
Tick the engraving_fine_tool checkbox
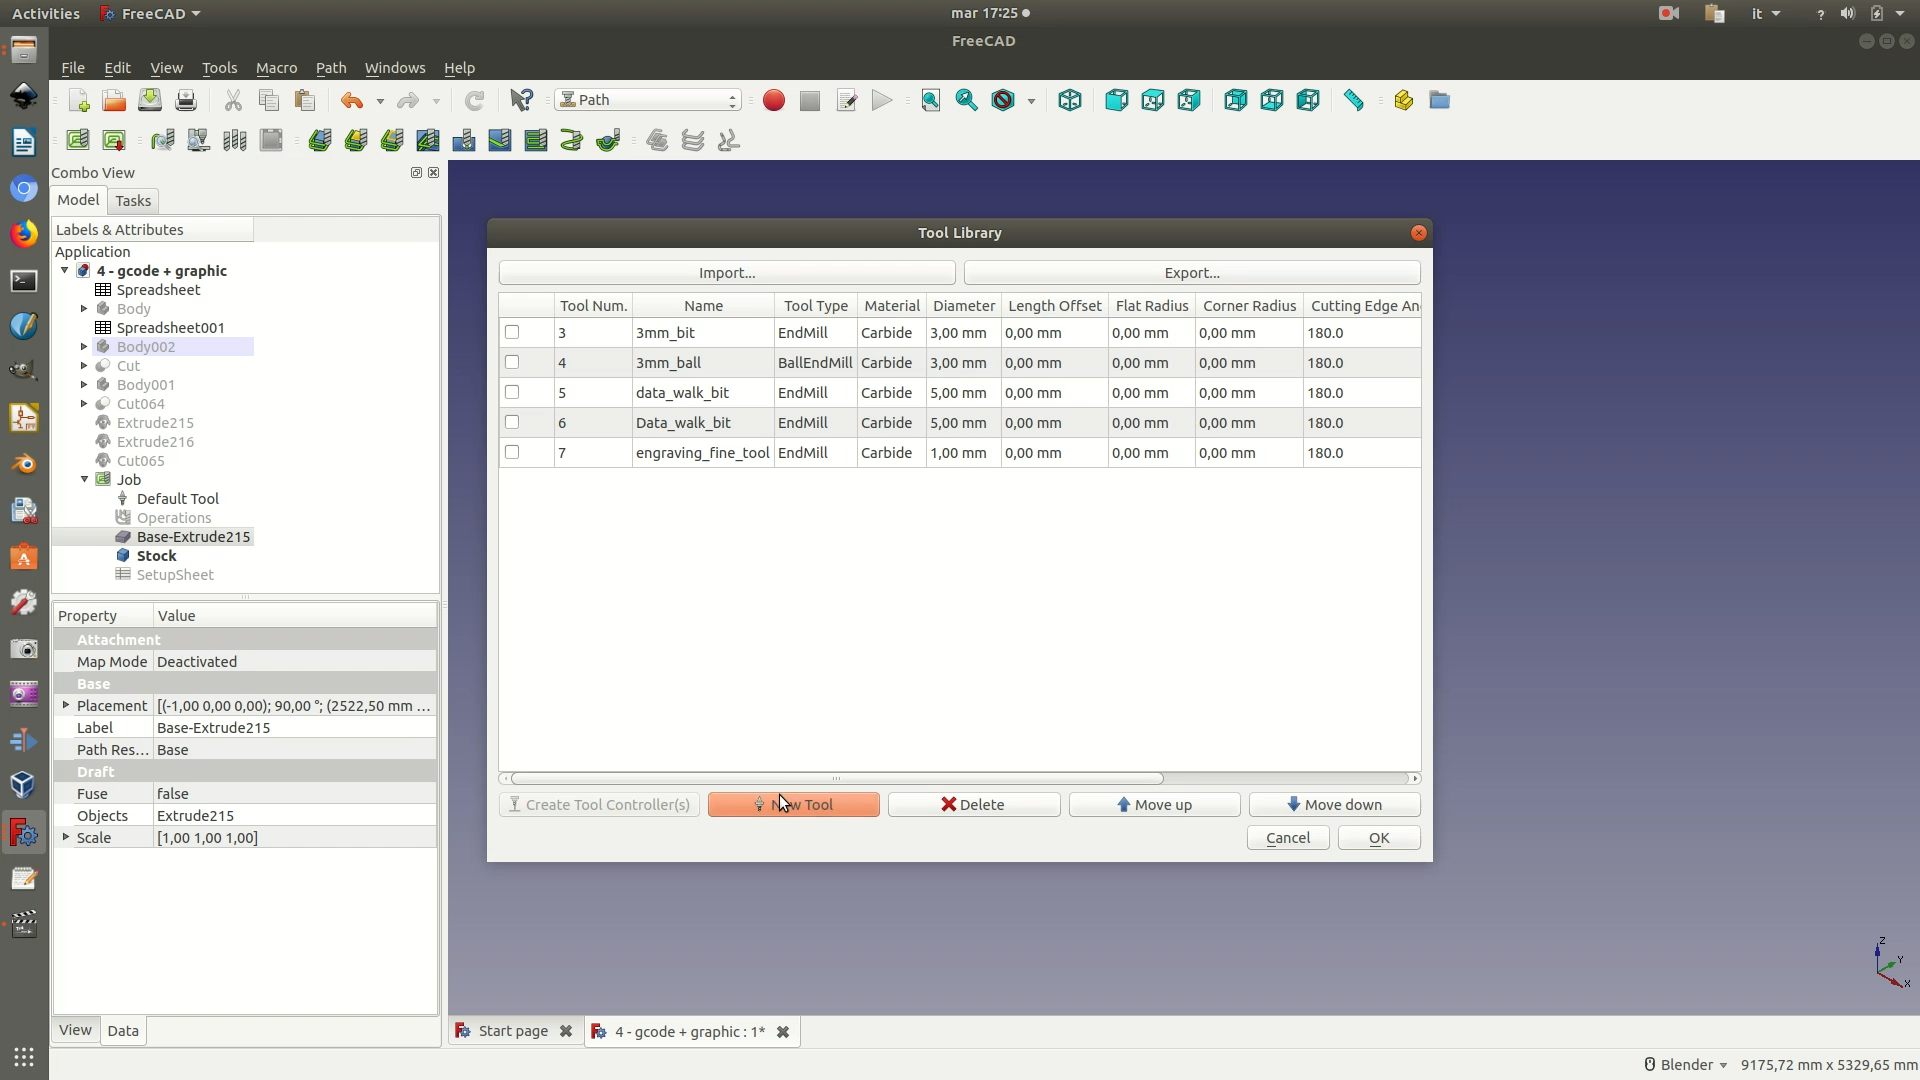[512, 453]
